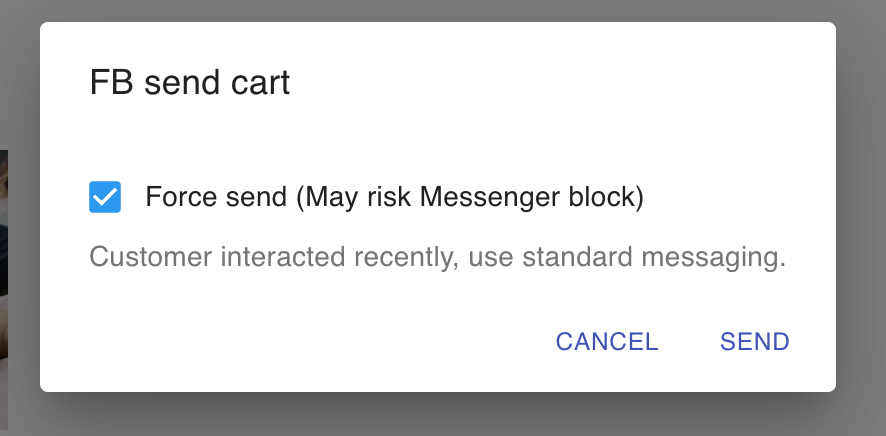
Task: Confirm sending the FB cart
Action: (754, 342)
